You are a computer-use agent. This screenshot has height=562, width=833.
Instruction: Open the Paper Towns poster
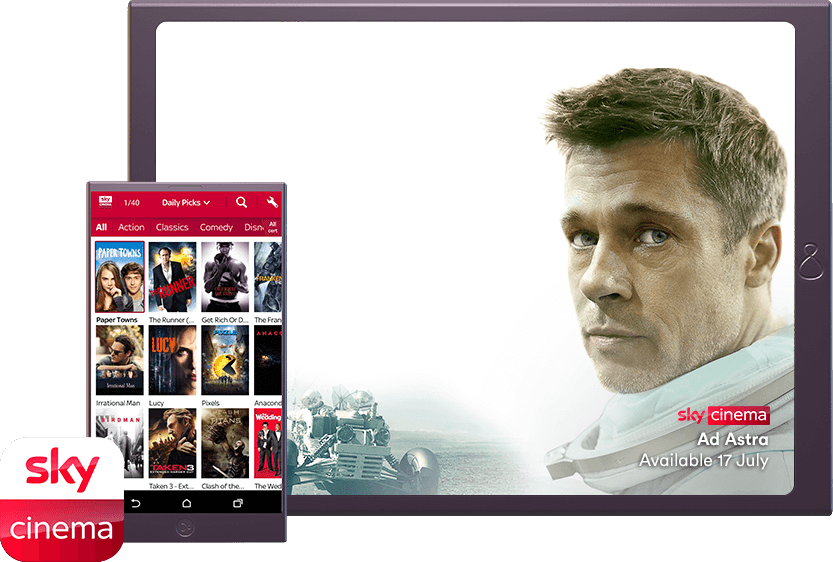tap(120, 277)
